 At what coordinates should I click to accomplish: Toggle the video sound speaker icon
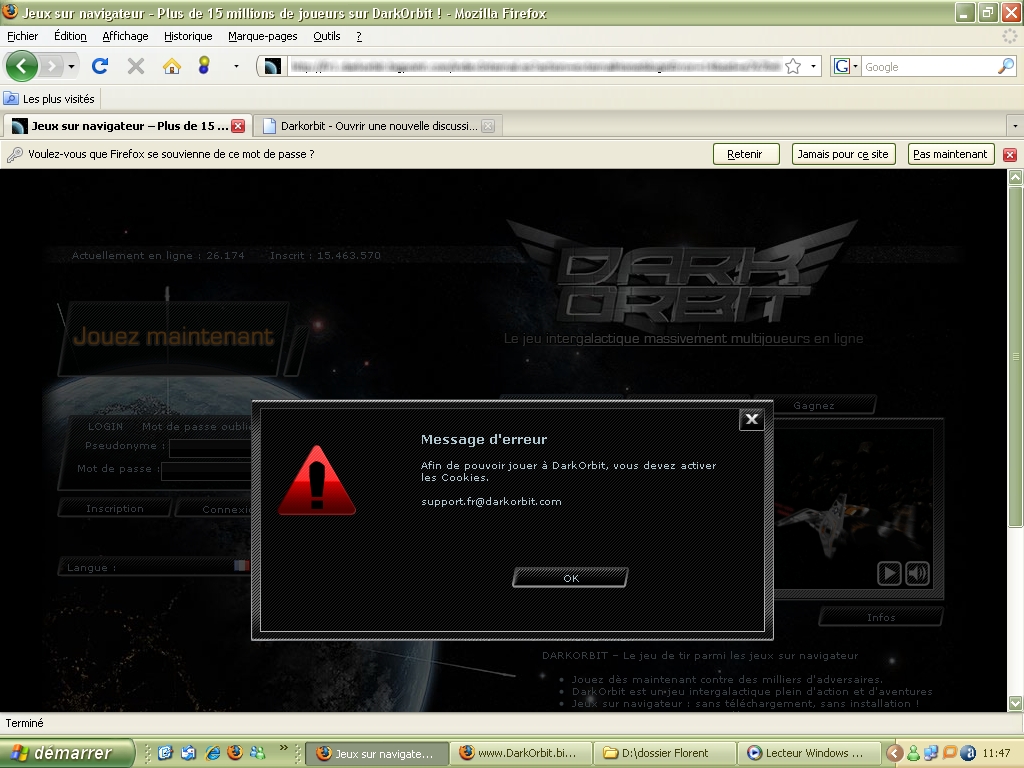[918, 573]
